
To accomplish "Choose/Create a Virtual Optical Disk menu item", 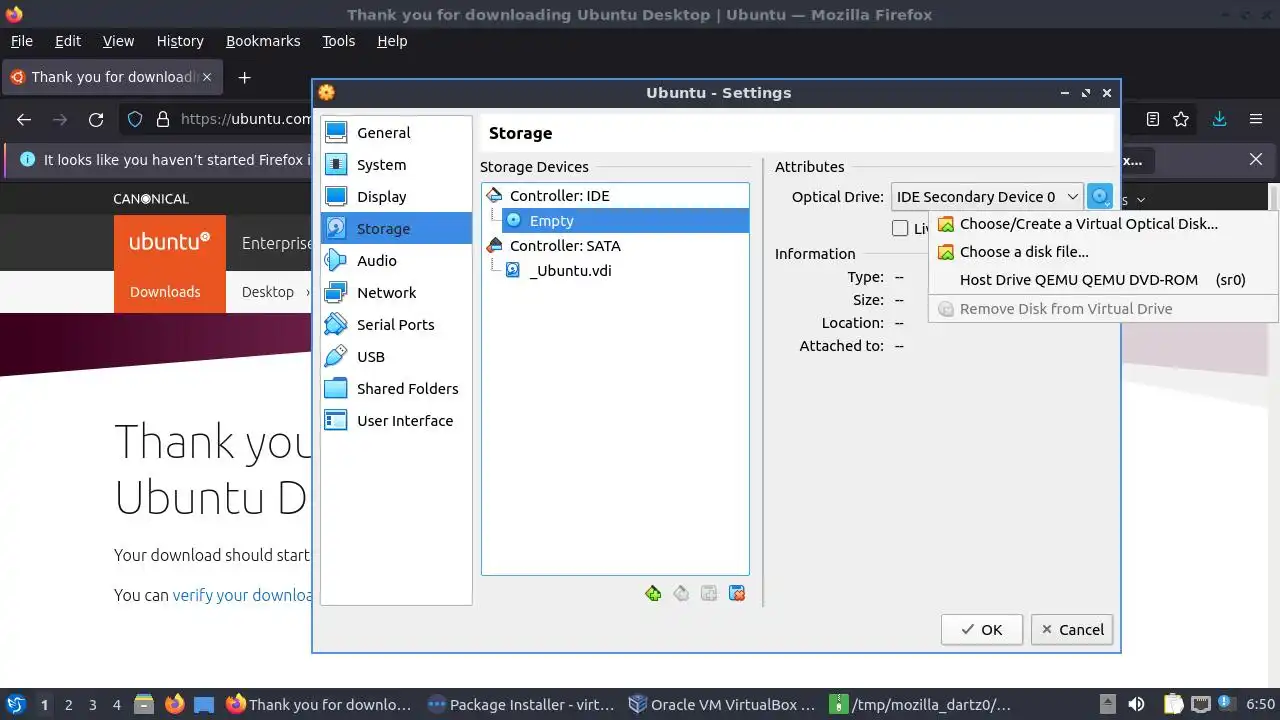I will coord(1103,224).
